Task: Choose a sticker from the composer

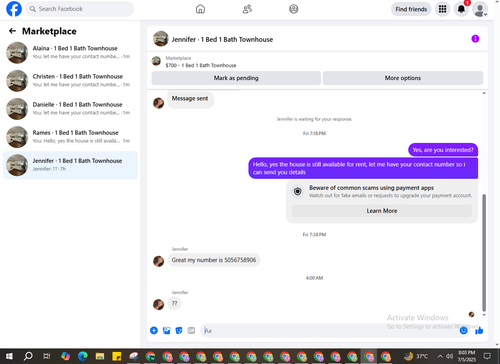Action: pos(179,330)
